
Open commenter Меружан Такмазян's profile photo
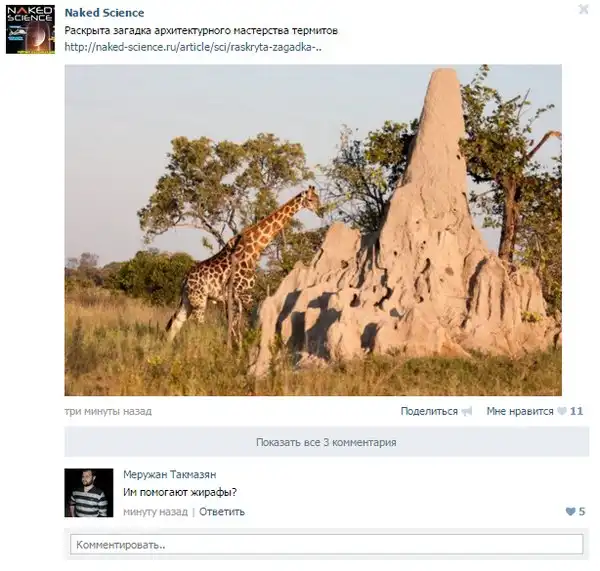coord(89,492)
